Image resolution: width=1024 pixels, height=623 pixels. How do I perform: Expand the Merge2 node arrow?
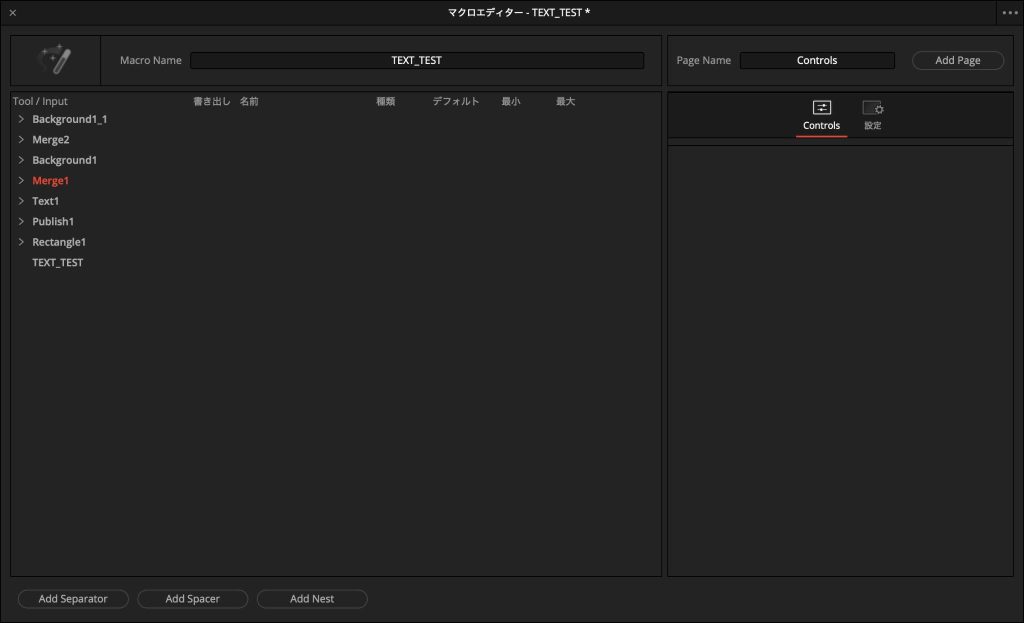click(x=21, y=139)
